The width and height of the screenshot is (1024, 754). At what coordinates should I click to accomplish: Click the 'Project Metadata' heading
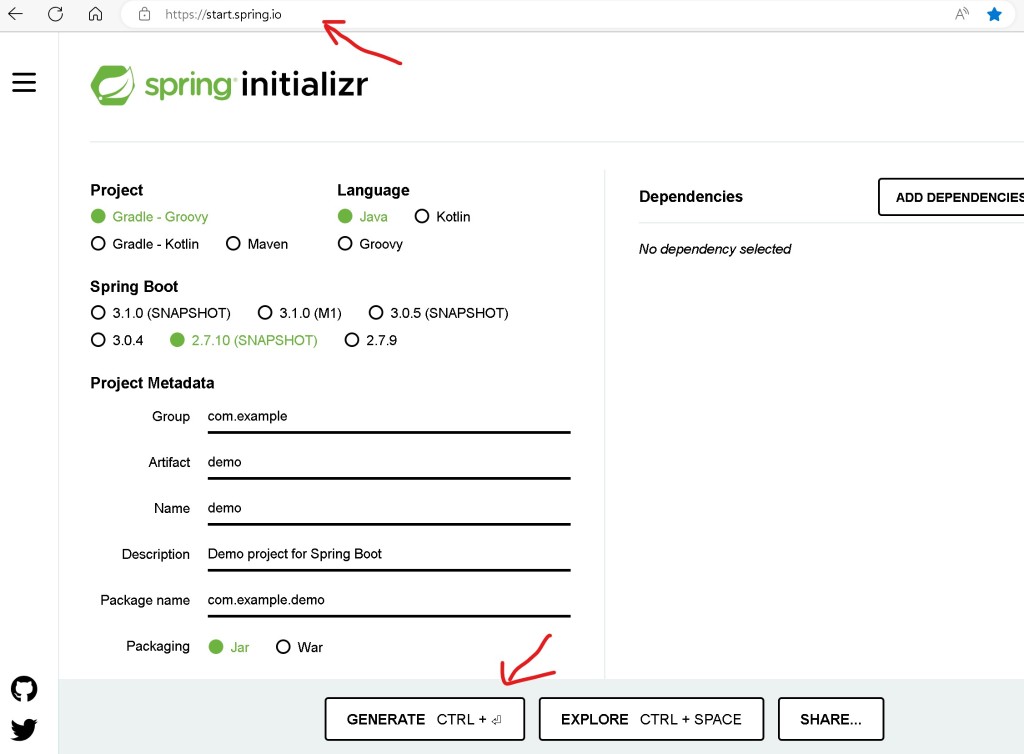(x=152, y=383)
